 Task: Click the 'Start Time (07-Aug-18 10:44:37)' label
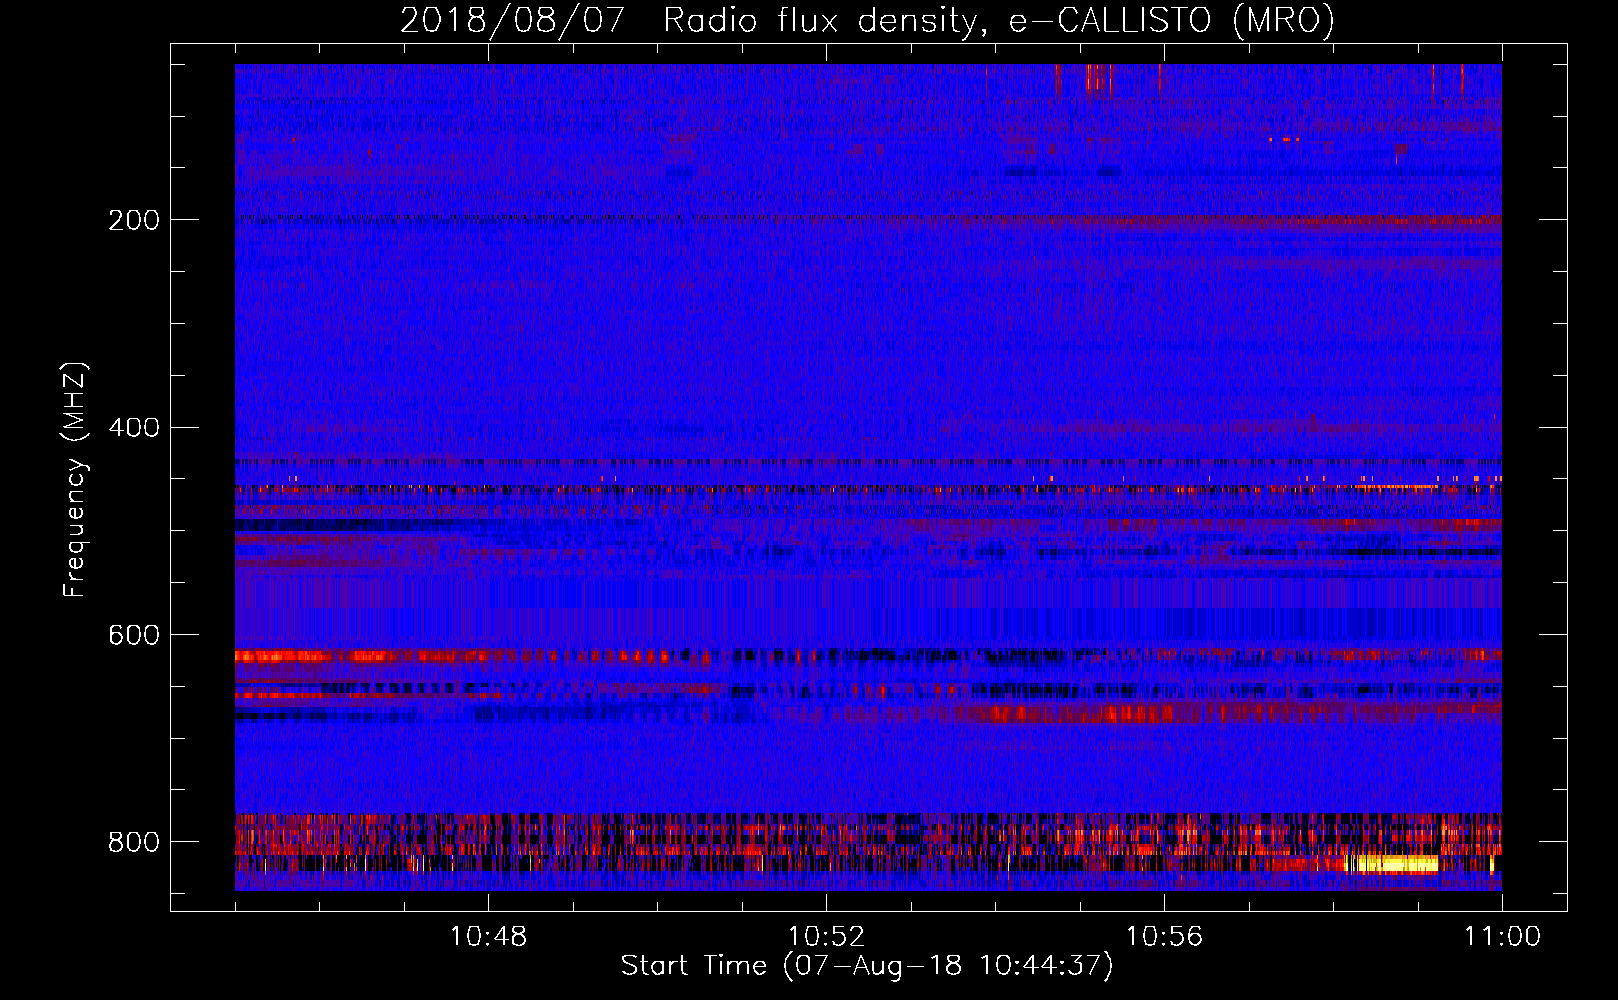pyautogui.click(x=867, y=966)
